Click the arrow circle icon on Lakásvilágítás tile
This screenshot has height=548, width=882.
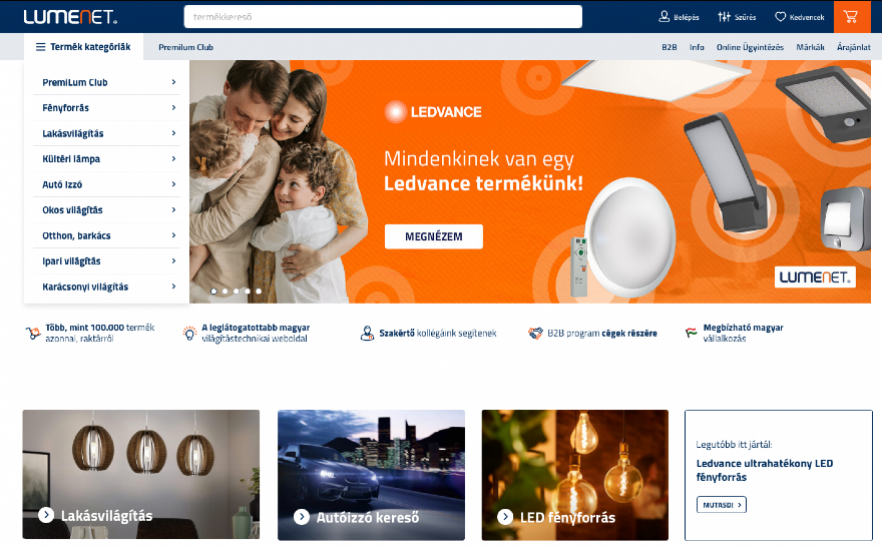(x=46, y=515)
